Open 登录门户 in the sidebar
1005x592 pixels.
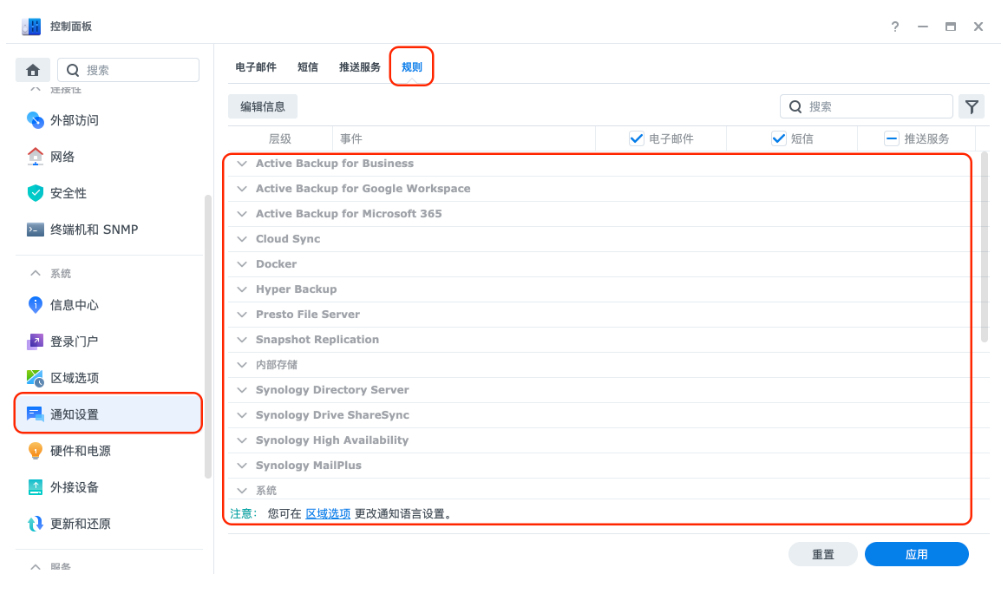tap(74, 341)
